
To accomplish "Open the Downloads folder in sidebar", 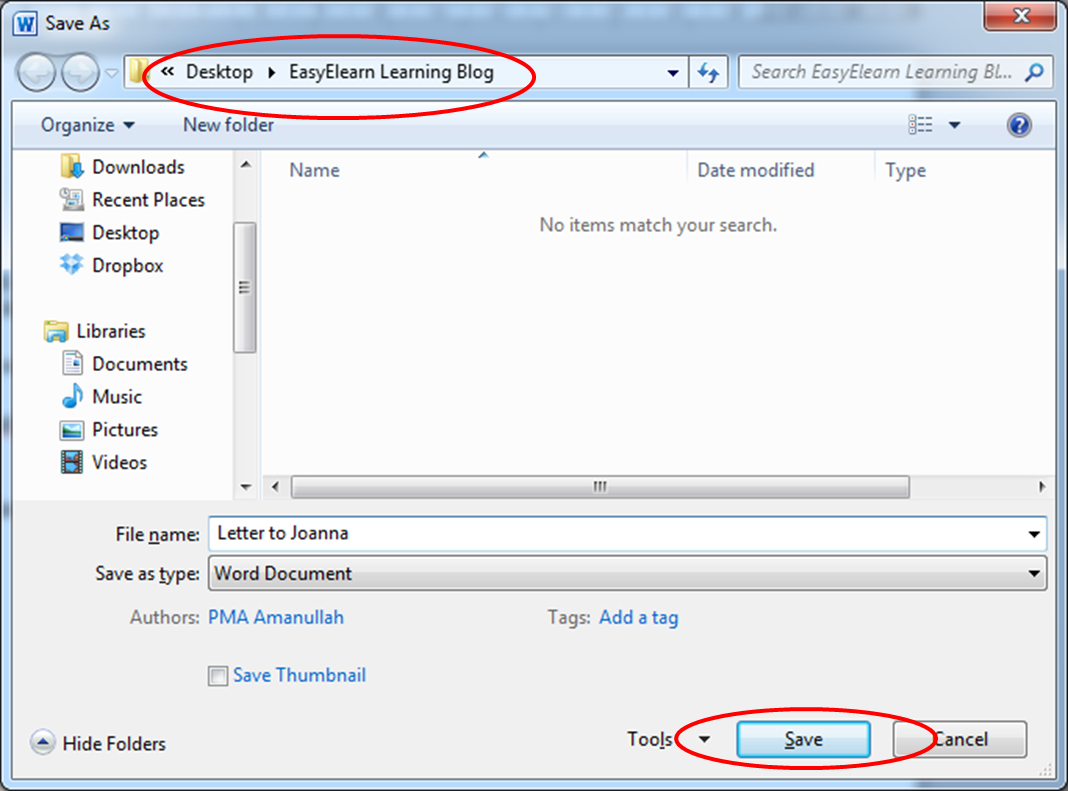I will pyautogui.click(x=140, y=166).
